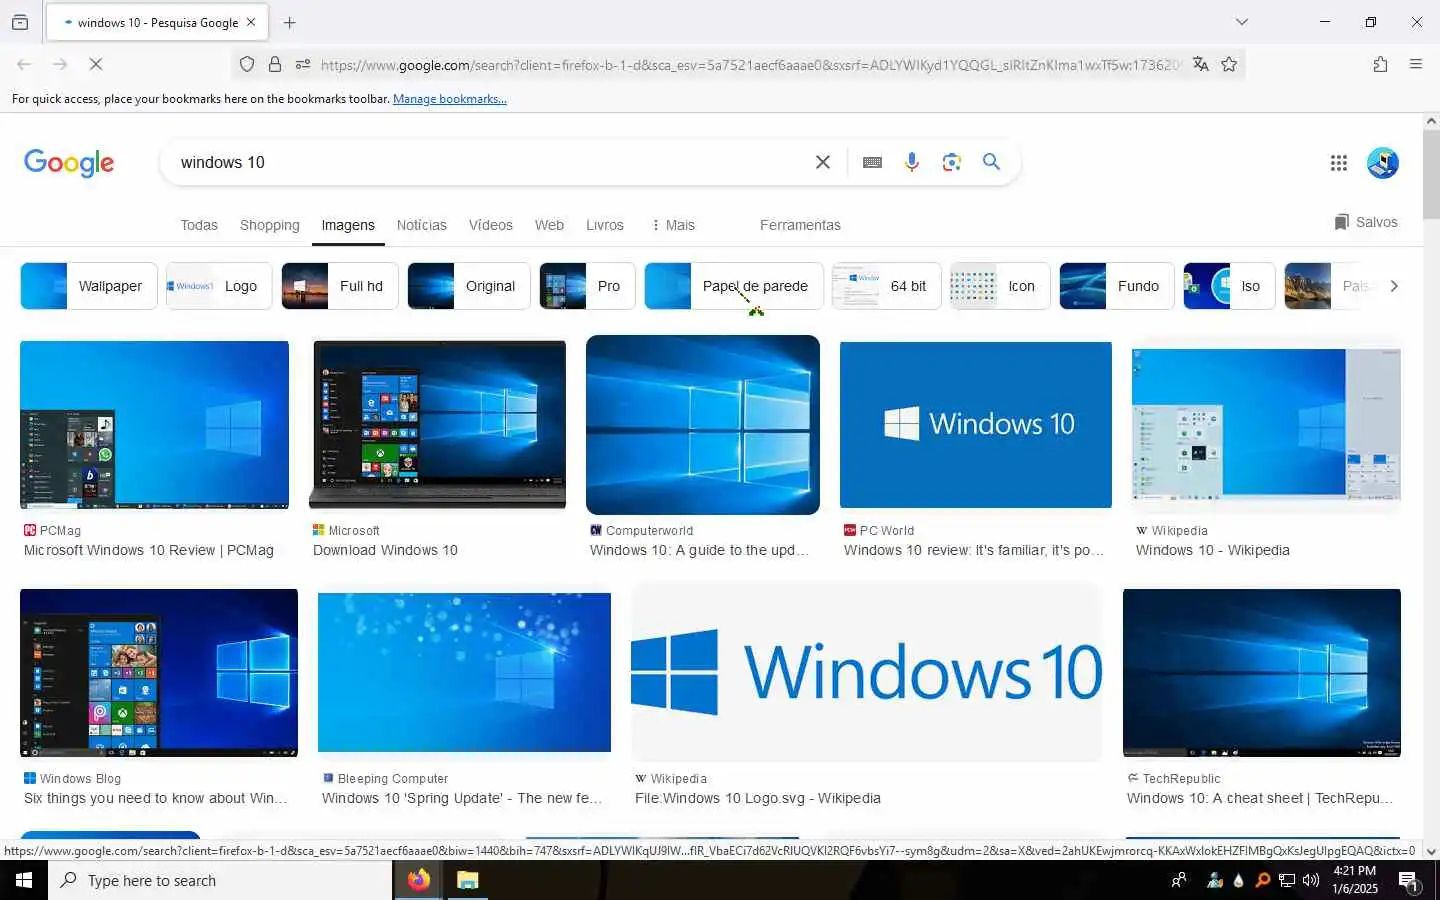Switch to the Livros tab

click(605, 225)
